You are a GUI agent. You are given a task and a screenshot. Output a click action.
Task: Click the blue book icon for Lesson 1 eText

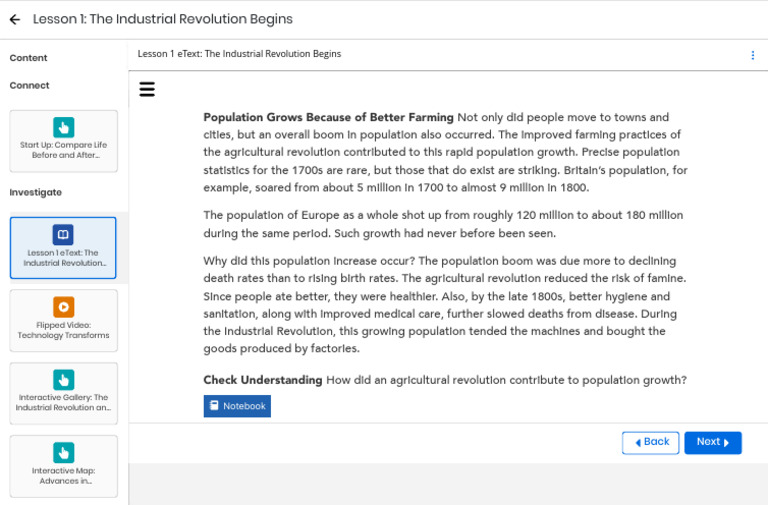(x=63, y=234)
